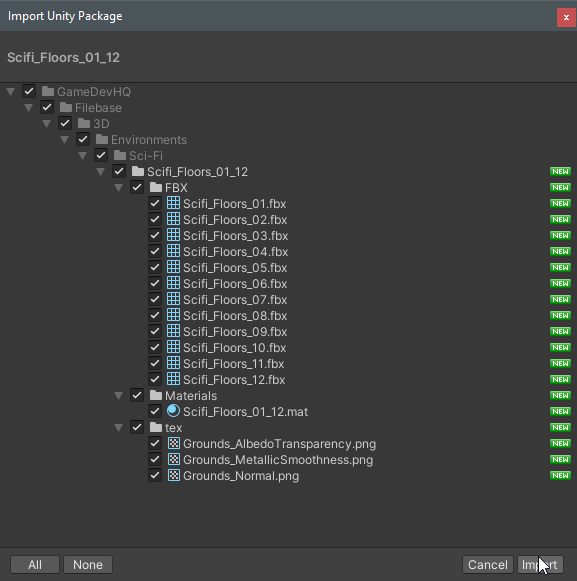Uncheck the Materials folder checkbox
The width and height of the screenshot is (577, 581).
click(x=137, y=395)
